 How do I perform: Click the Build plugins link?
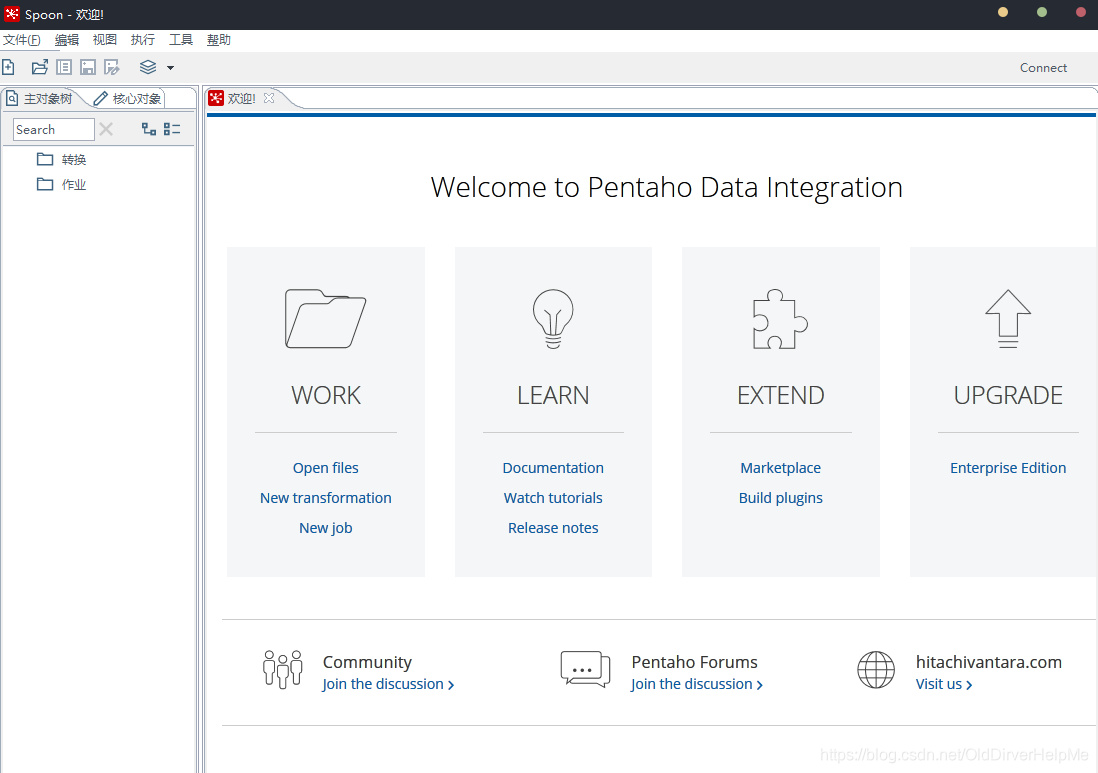point(781,498)
